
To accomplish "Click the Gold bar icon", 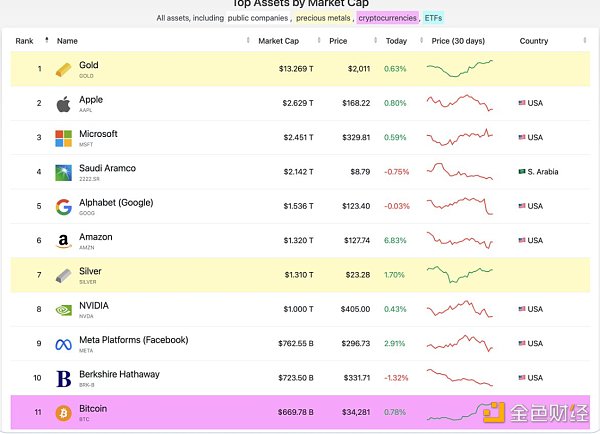I will click(63, 69).
